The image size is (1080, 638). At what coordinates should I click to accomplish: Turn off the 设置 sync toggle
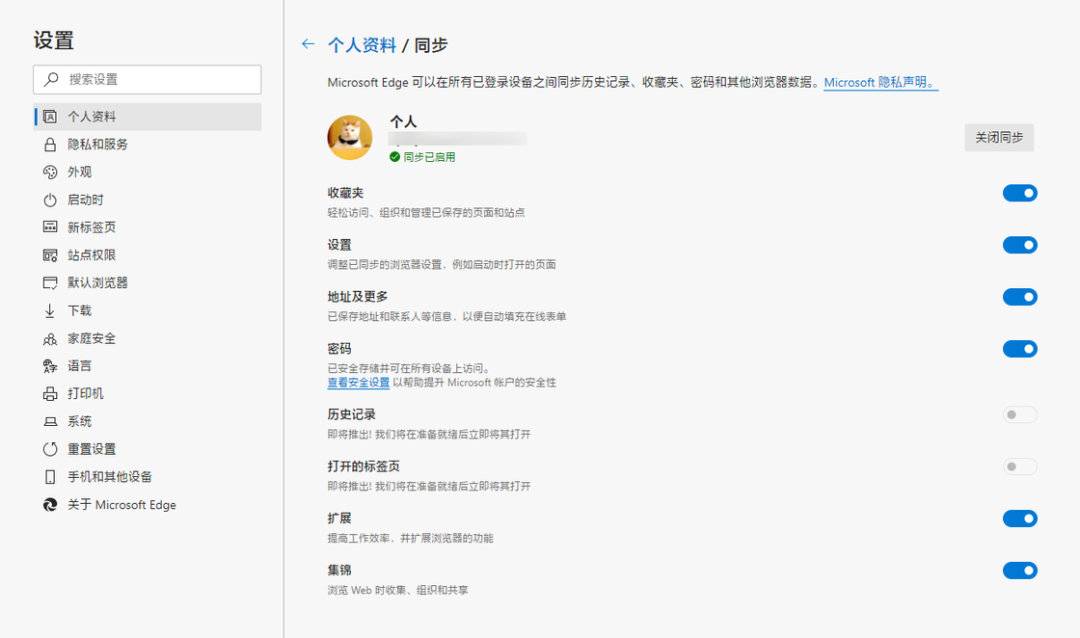[1020, 245]
